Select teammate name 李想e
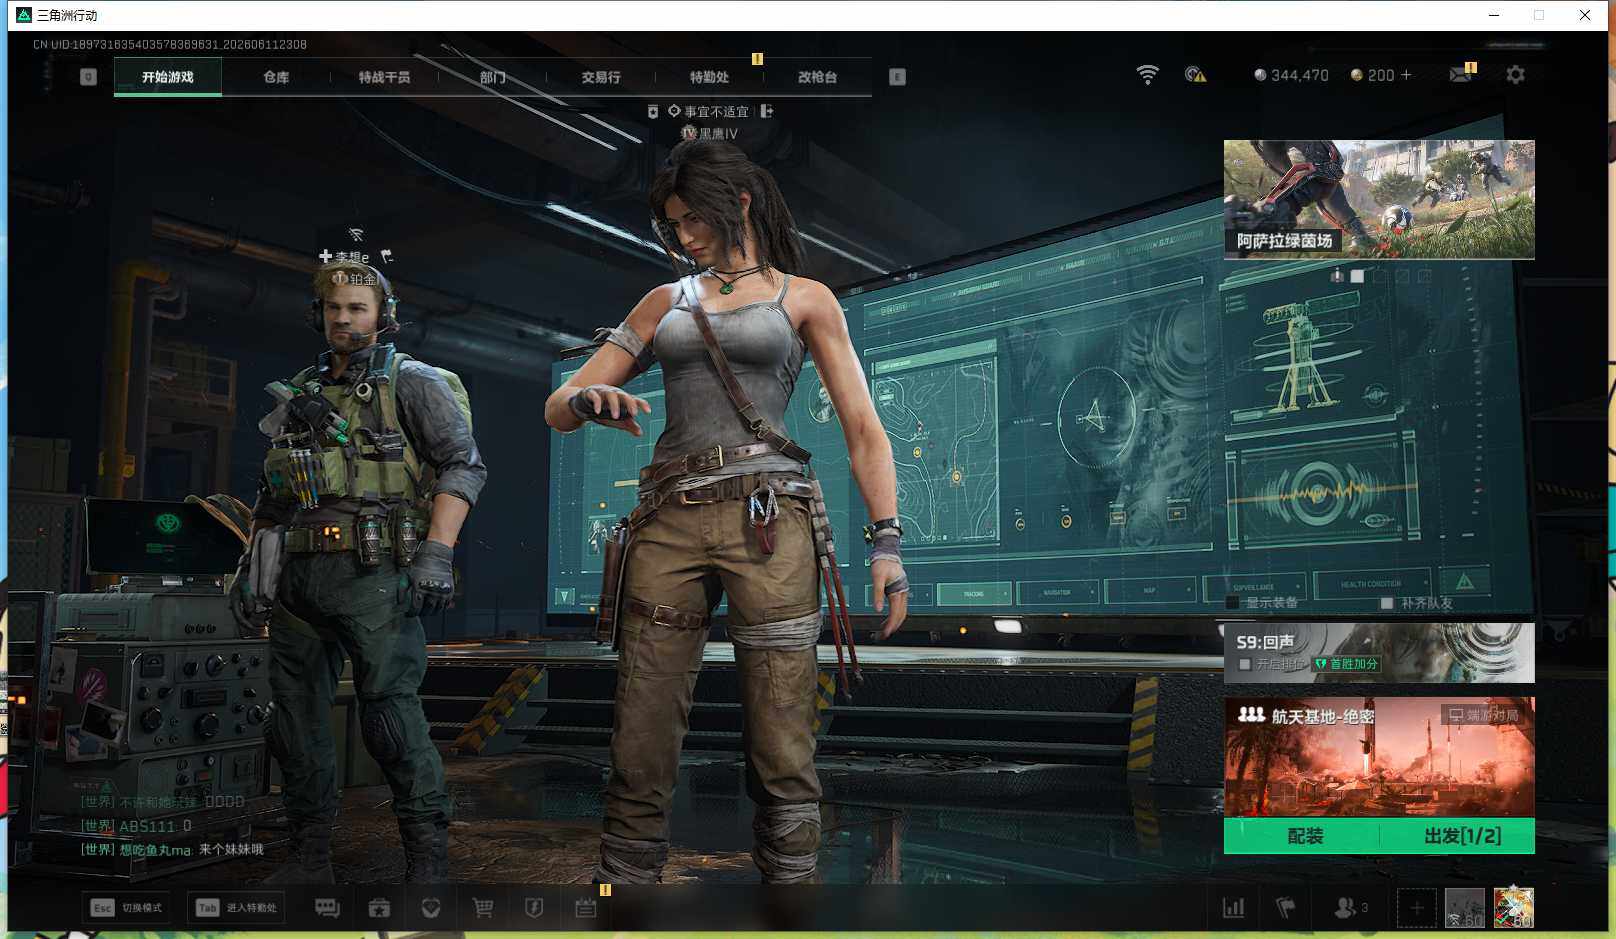Screen dimensions: 1616x939 352,257
